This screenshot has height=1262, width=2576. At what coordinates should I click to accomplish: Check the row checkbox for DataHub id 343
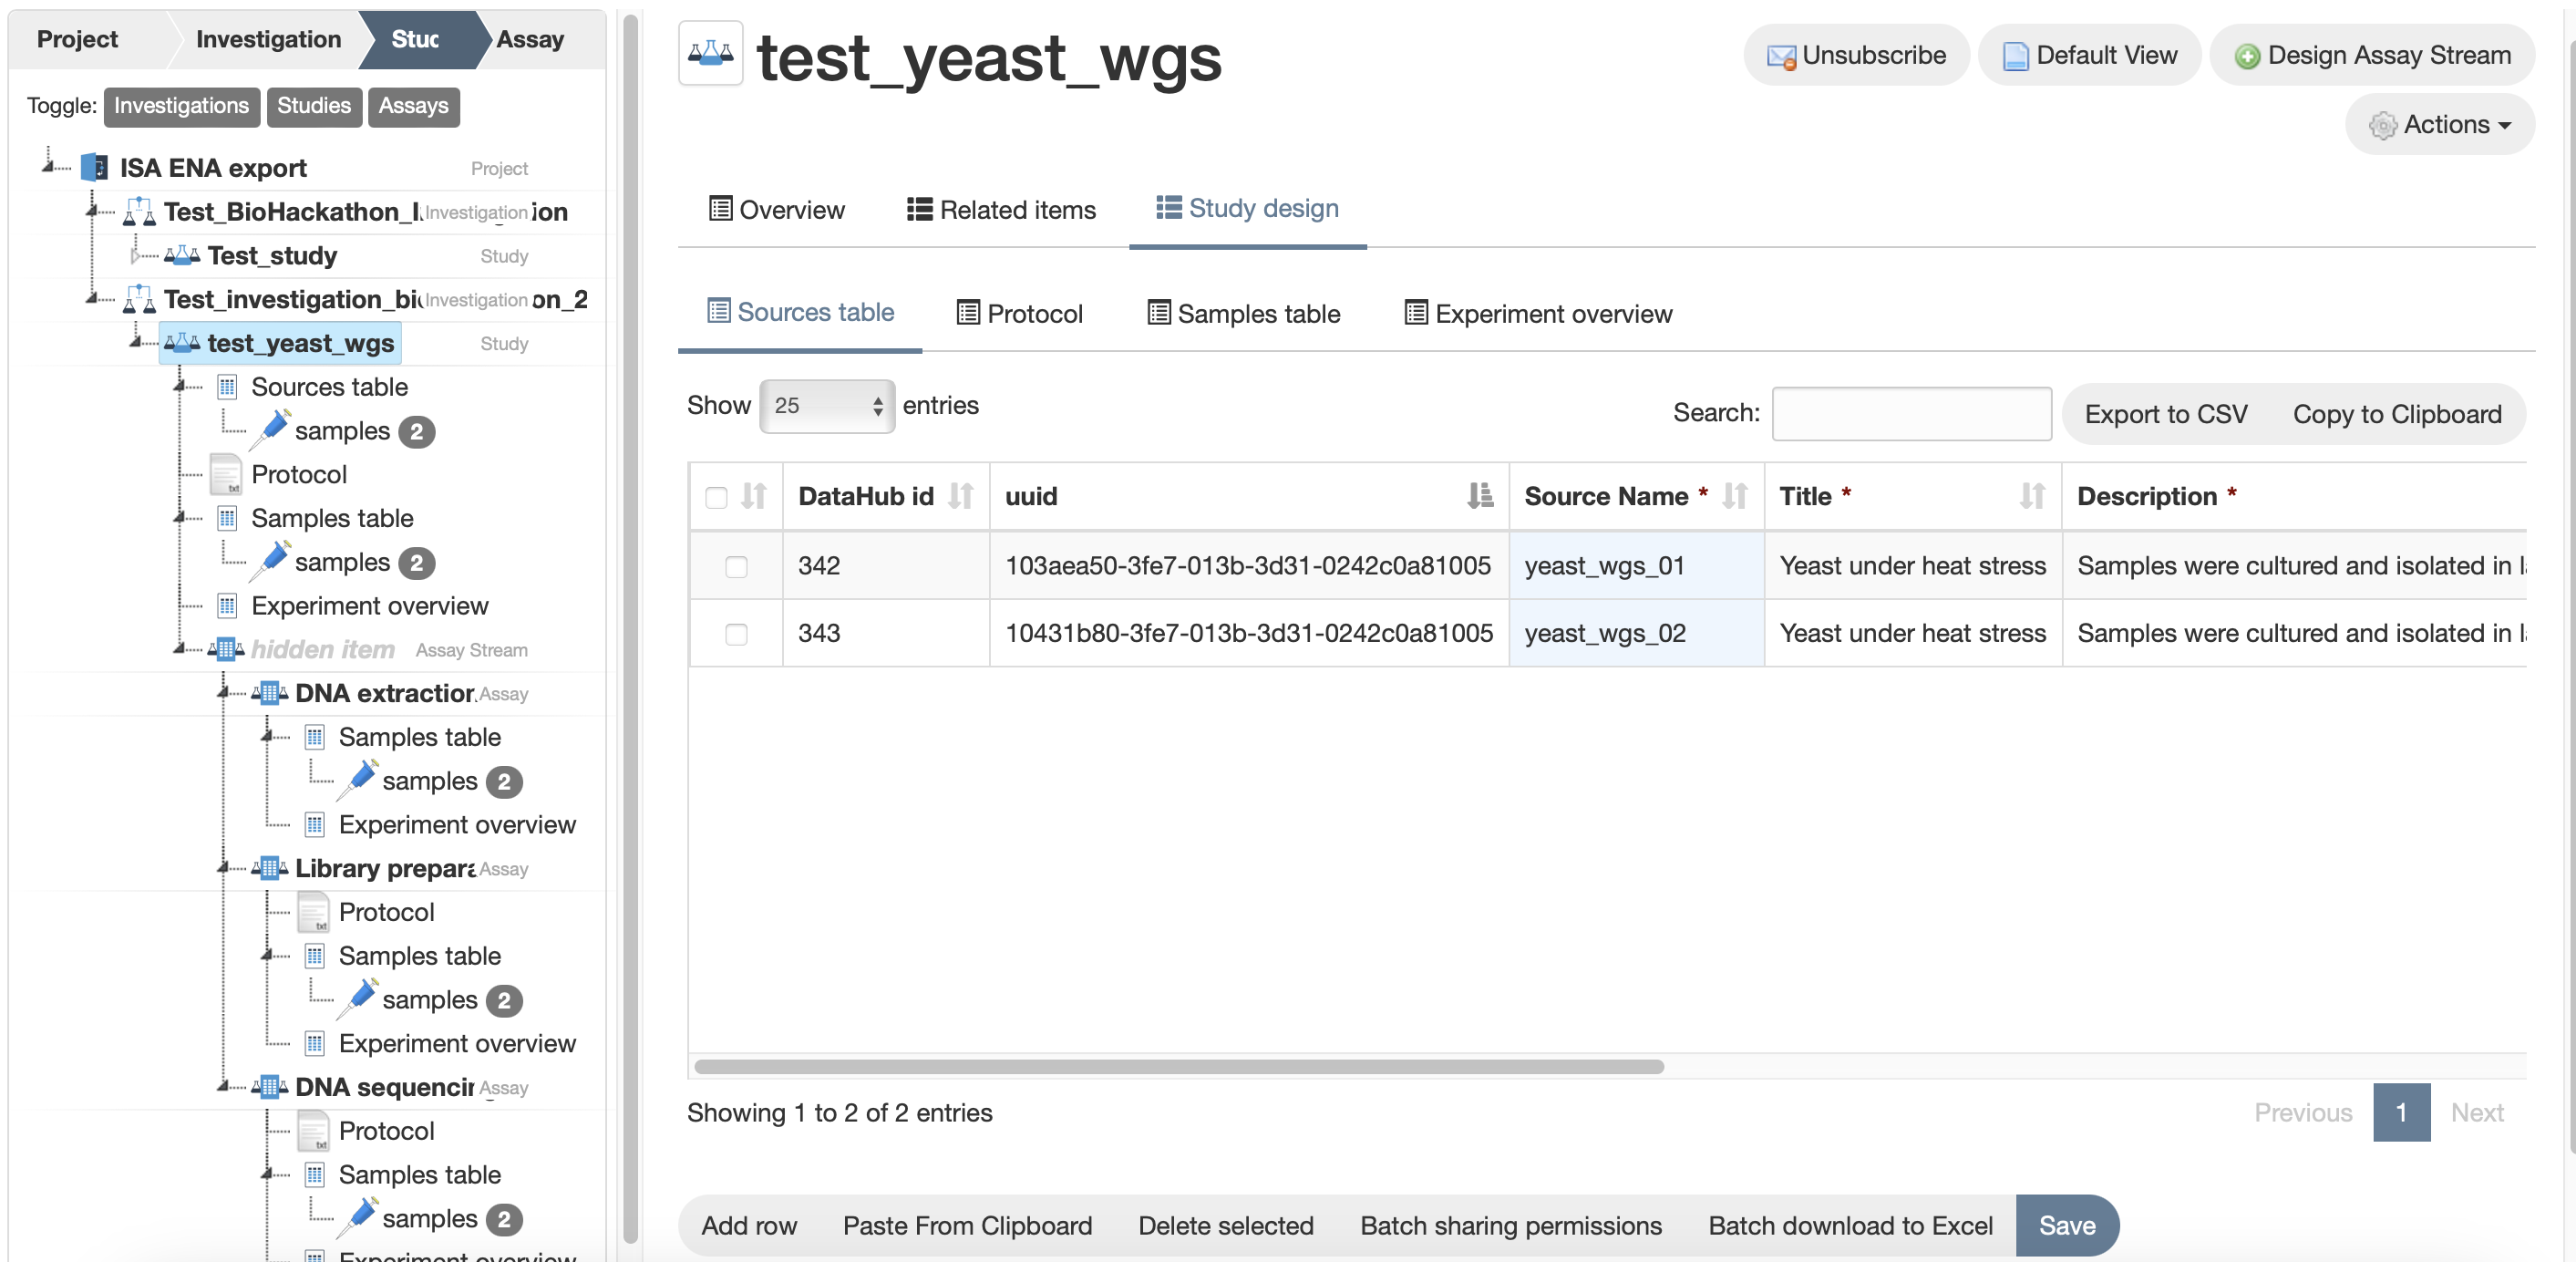tap(737, 634)
